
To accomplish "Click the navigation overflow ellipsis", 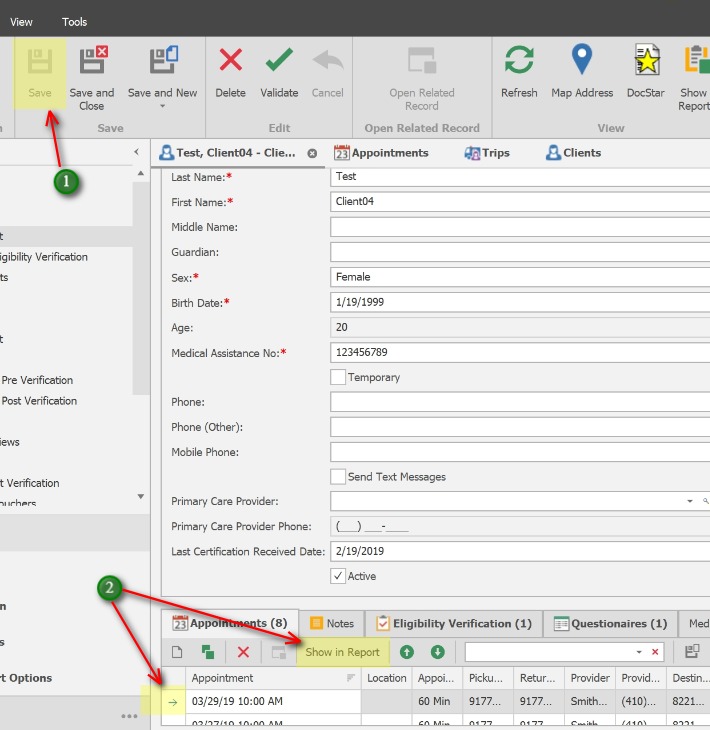I will (129, 716).
